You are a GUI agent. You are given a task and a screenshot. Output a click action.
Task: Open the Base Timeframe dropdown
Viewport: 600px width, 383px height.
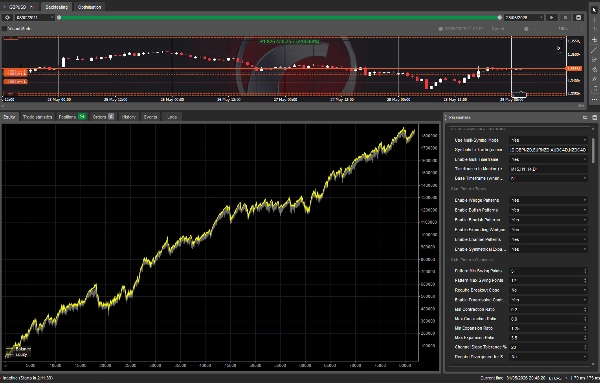[x=548, y=179]
